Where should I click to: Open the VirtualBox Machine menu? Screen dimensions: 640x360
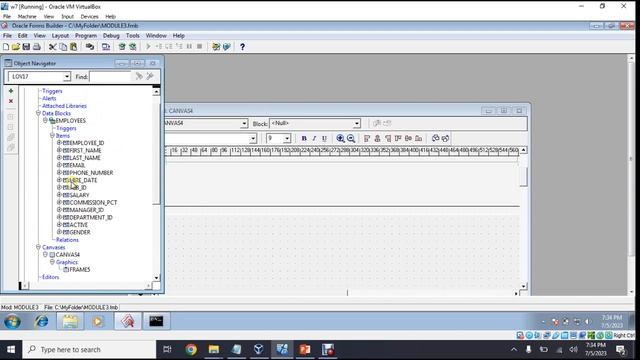click(x=27, y=16)
